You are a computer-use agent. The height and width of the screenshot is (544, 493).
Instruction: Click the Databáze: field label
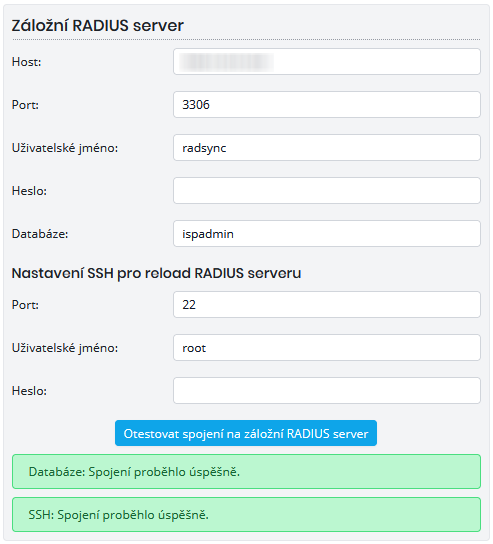click(x=40, y=234)
